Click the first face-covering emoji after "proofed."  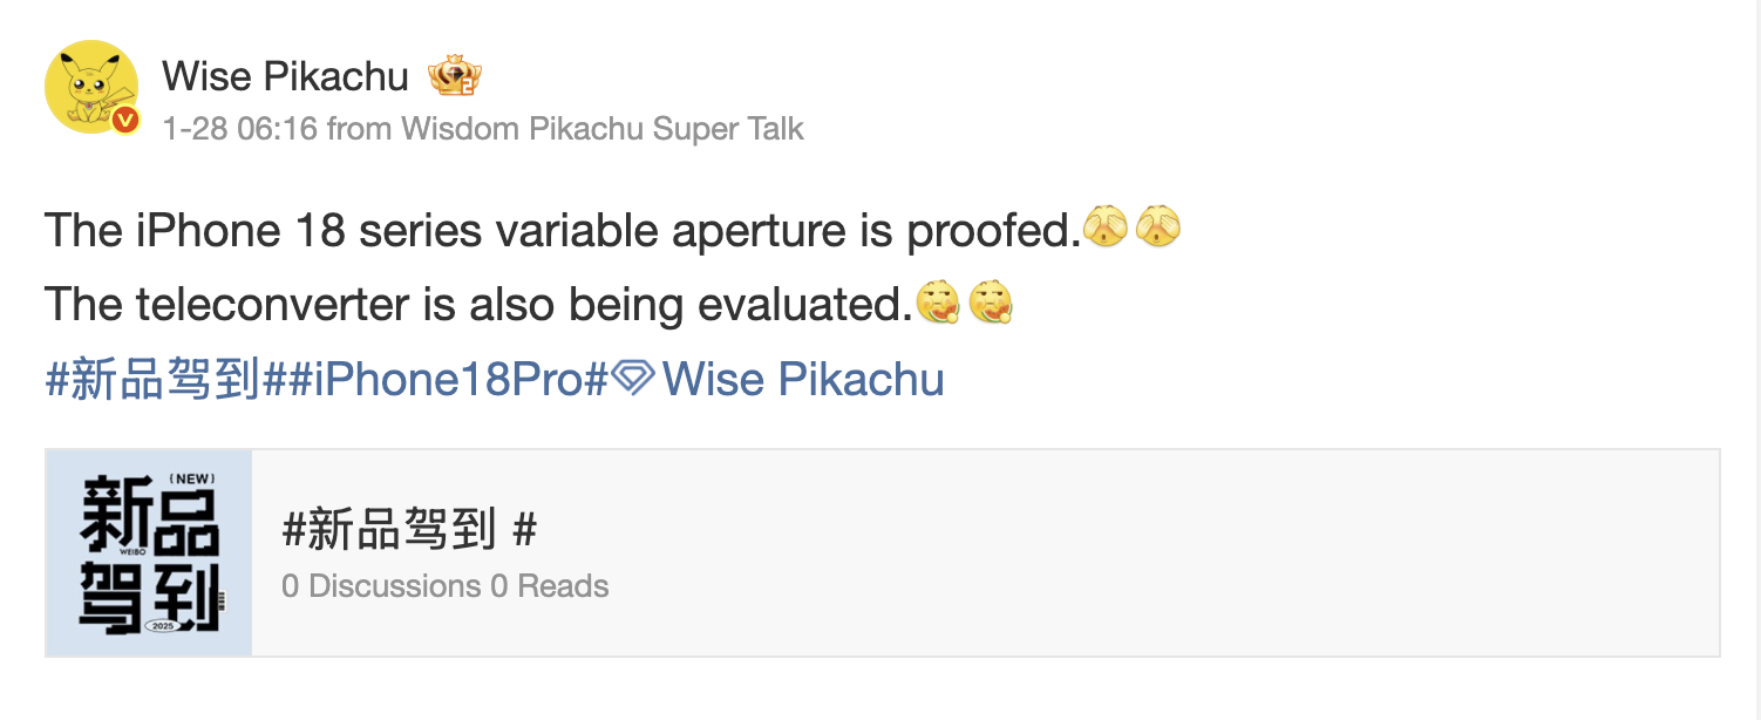pos(1105,227)
